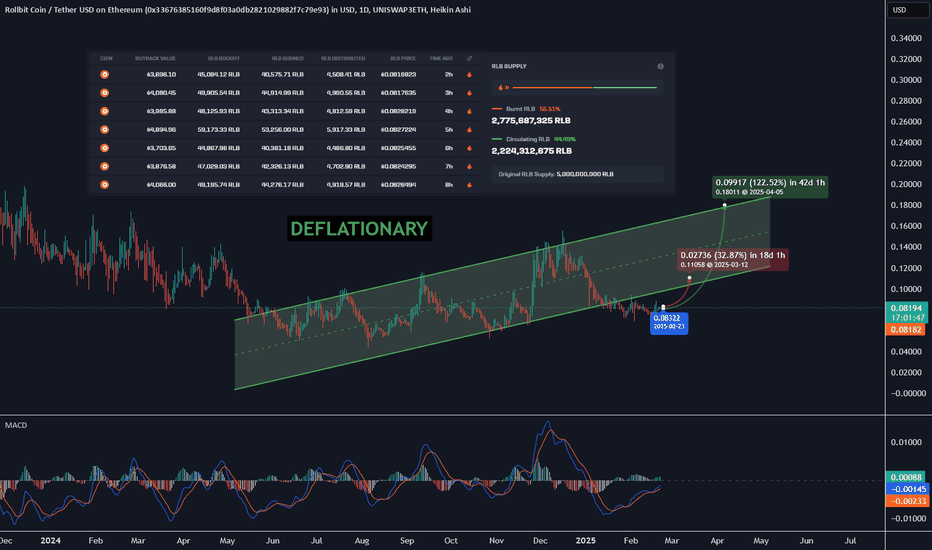Click the flame icon on the supply bar
Screen dimensions: 932x550
(x=500, y=87)
